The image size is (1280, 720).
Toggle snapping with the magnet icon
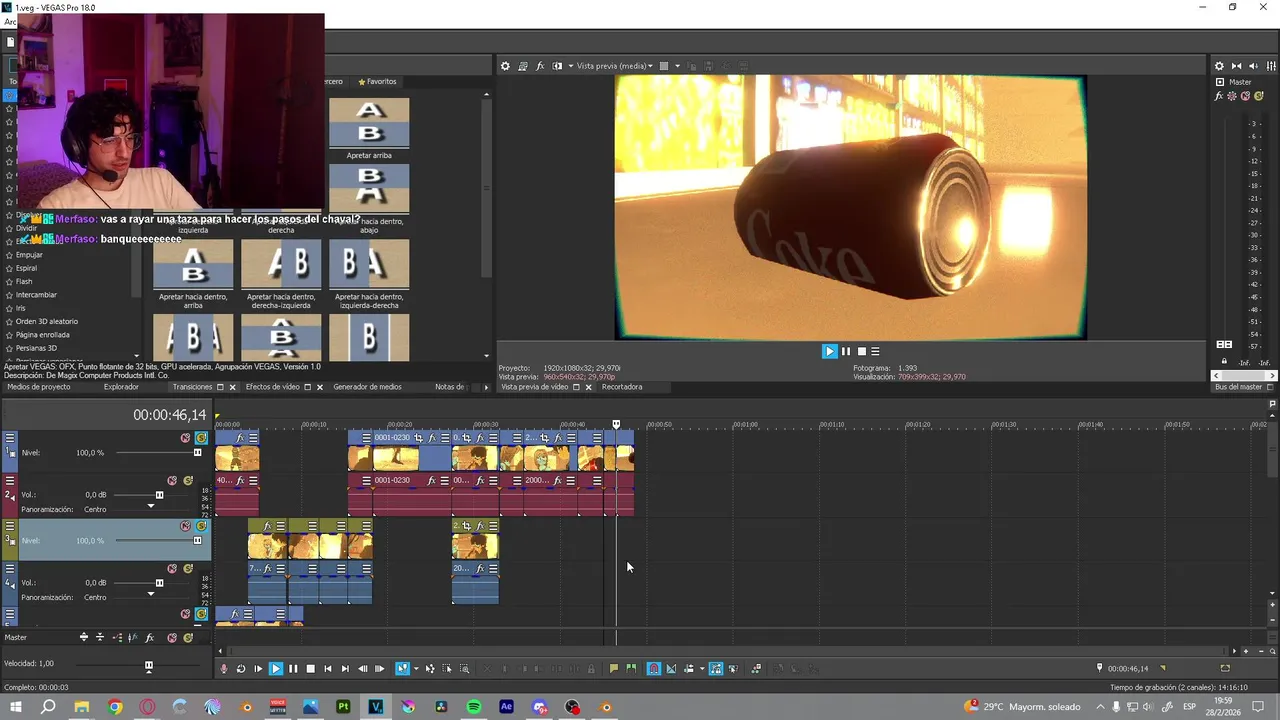coord(654,669)
